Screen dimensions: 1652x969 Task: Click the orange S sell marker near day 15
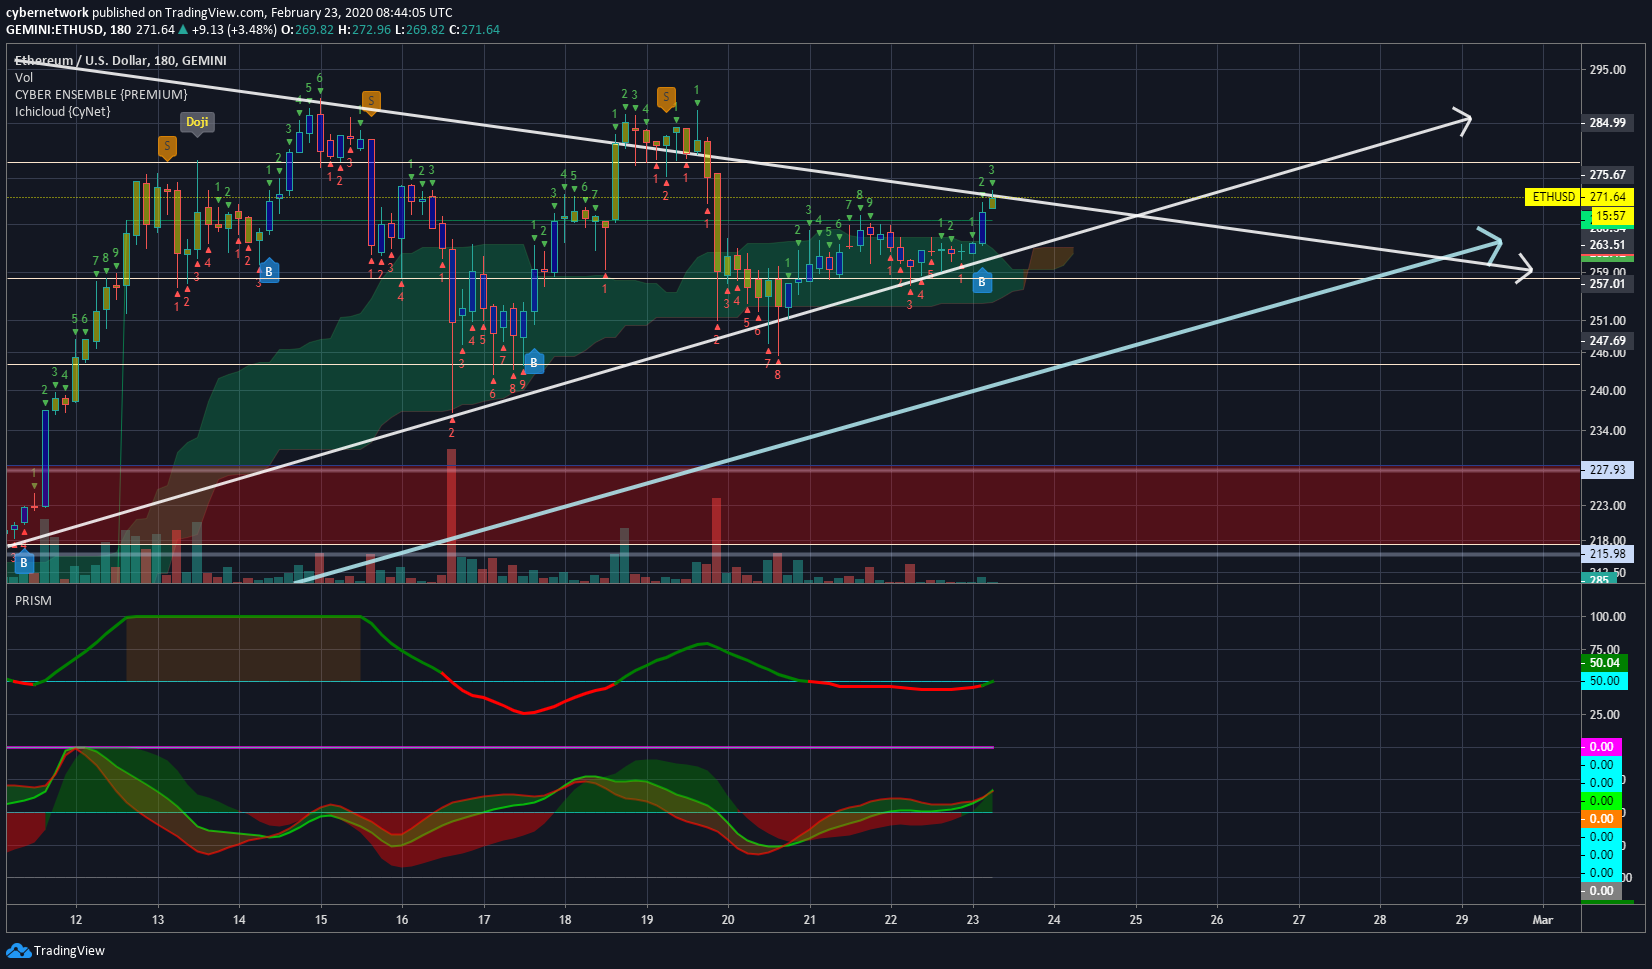[x=370, y=101]
